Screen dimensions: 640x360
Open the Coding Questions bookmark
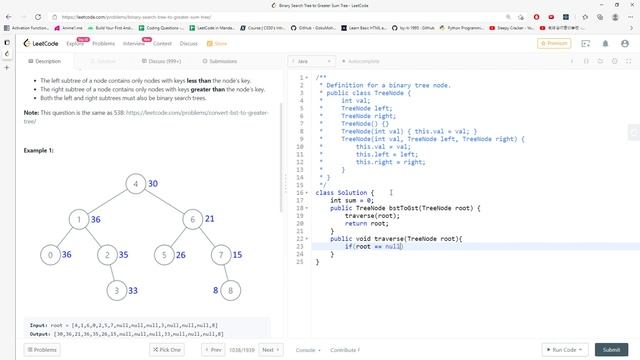click(162, 28)
